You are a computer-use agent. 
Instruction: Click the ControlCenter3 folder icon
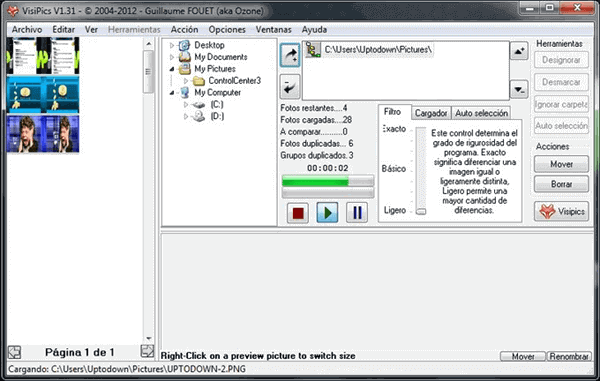click(x=199, y=81)
